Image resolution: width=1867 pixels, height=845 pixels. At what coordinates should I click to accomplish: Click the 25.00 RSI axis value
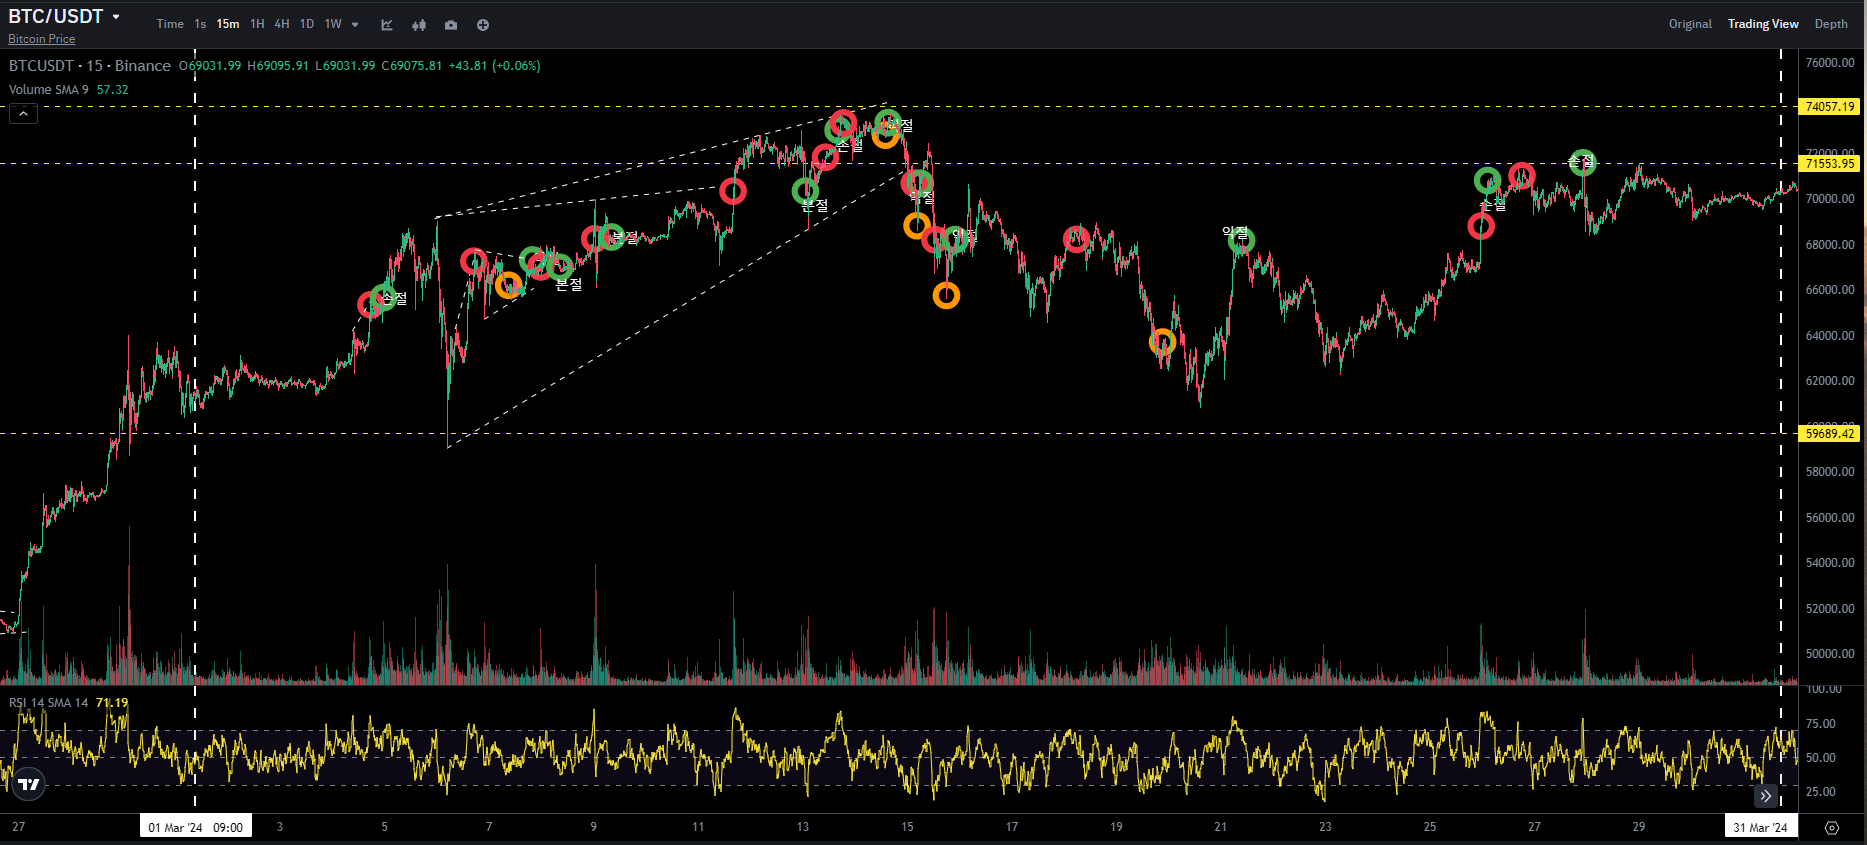[1820, 792]
